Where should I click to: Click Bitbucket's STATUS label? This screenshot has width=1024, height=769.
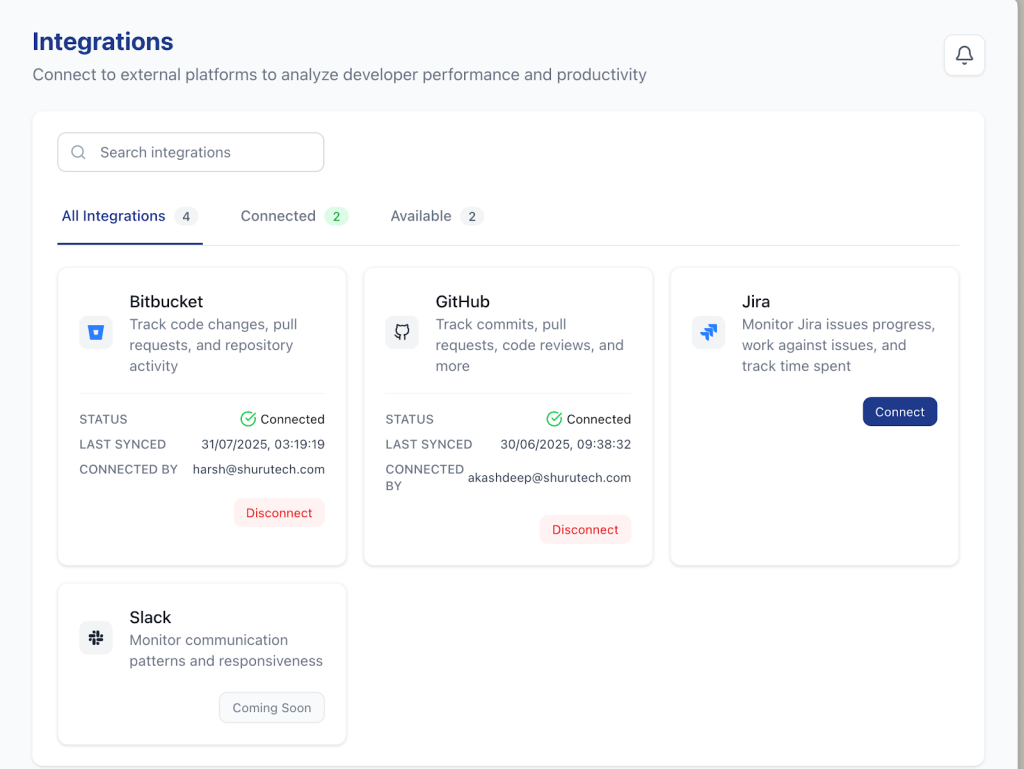pos(103,419)
